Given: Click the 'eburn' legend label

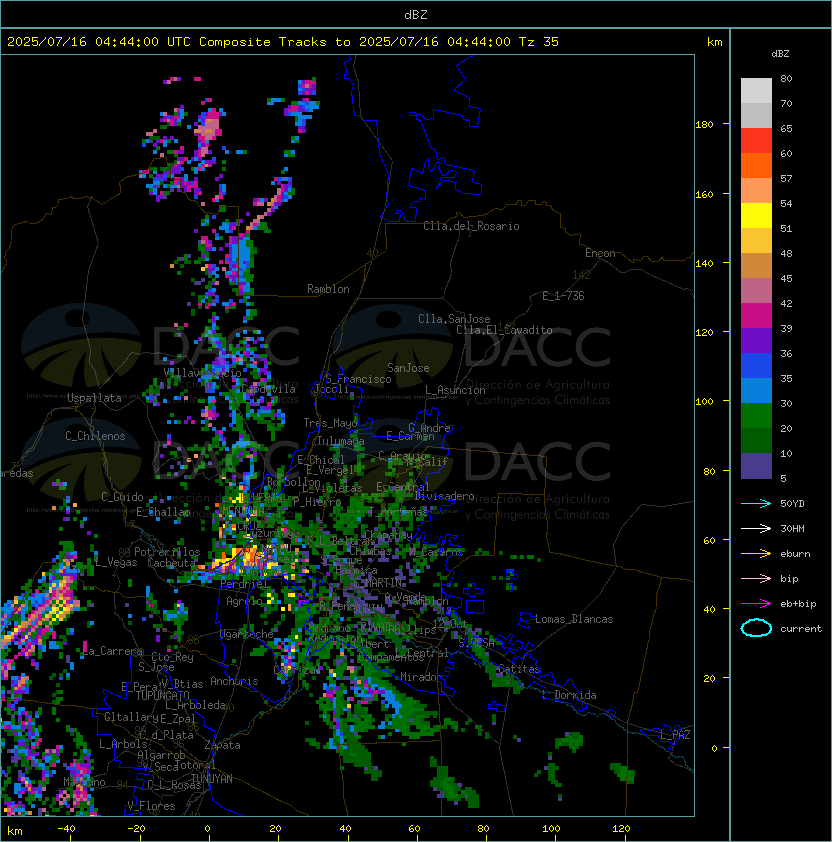Looking at the screenshot, I should pos(795,554).
